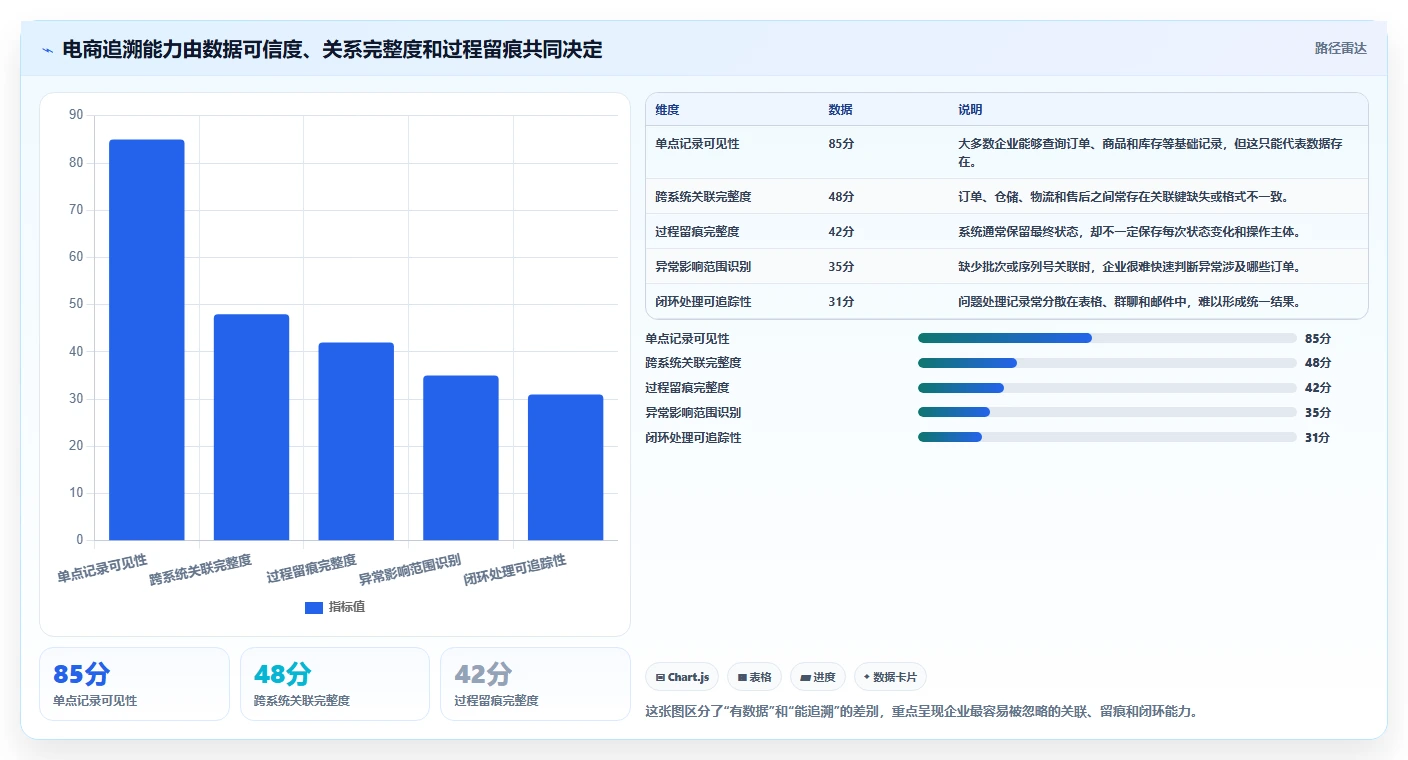
Task: Open the 85分 单点记录可见性 data card
Action: click(134, 684)
